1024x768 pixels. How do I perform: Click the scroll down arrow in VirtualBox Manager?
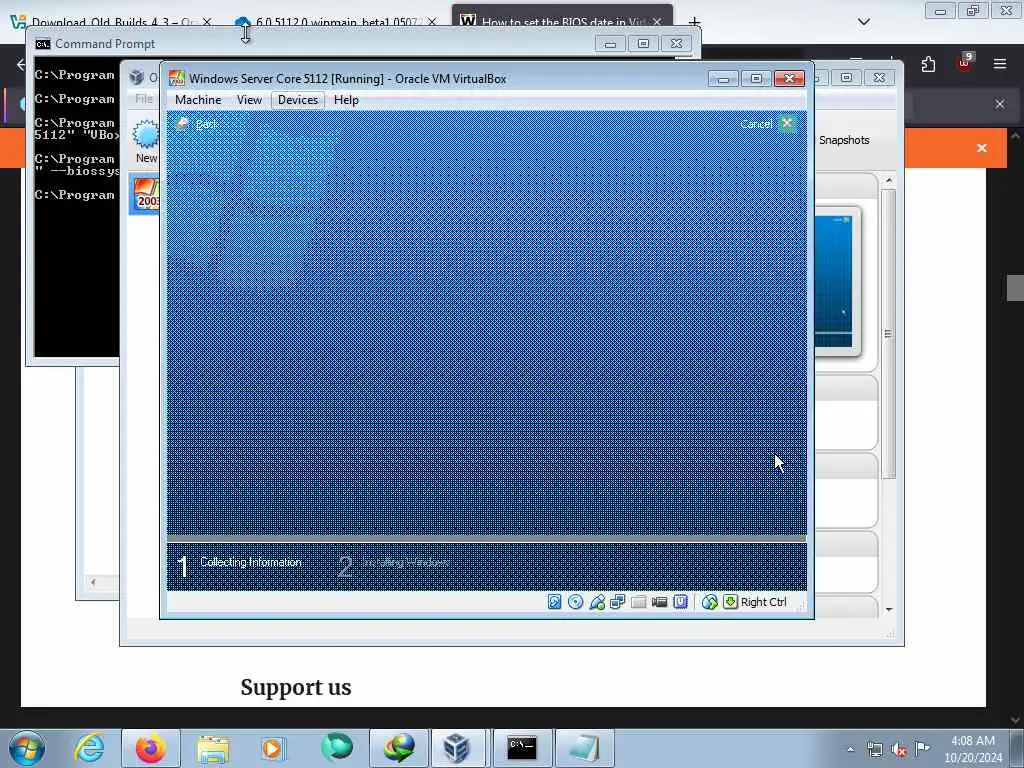pyautogui.click(x=889, y=609)
